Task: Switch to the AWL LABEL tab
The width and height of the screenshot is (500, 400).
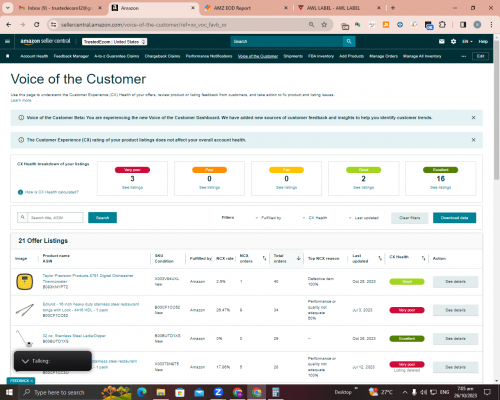Action: 339,8
